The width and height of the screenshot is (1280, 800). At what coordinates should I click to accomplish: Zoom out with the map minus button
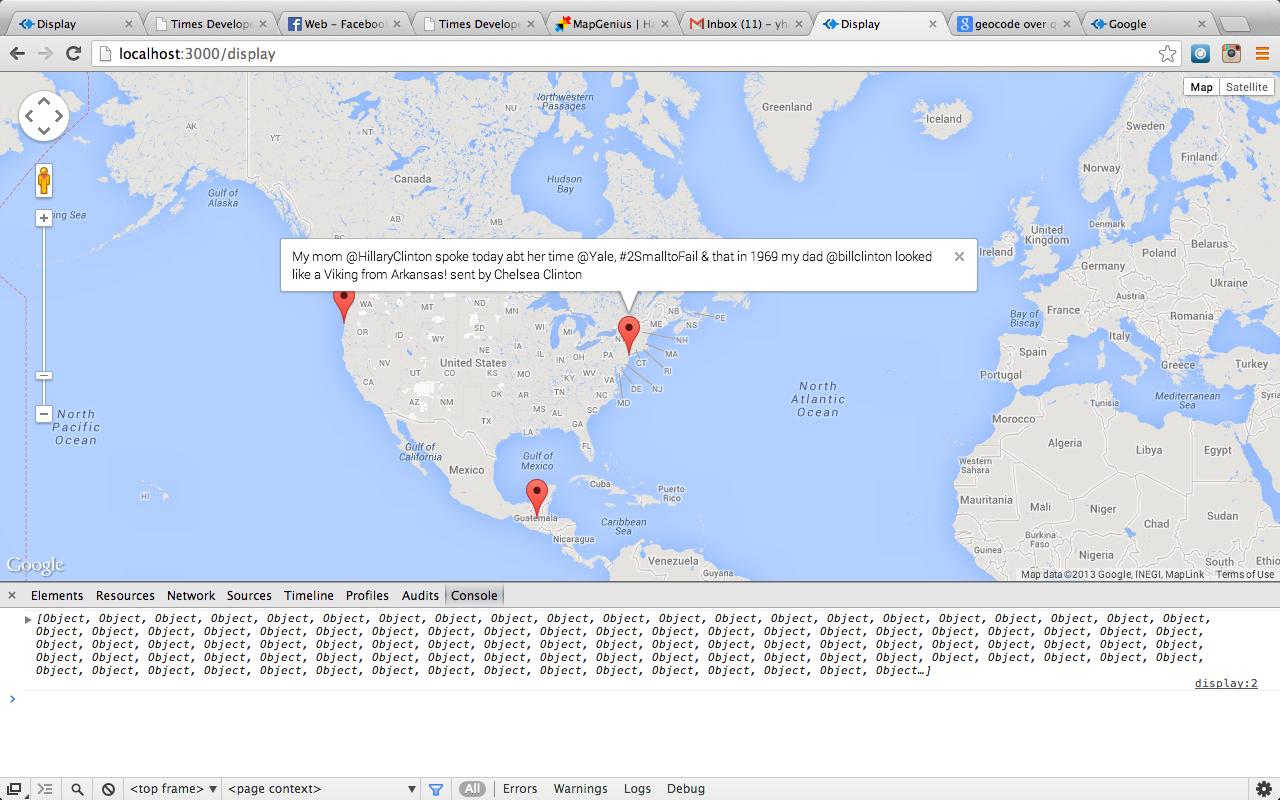pos(44,413)
